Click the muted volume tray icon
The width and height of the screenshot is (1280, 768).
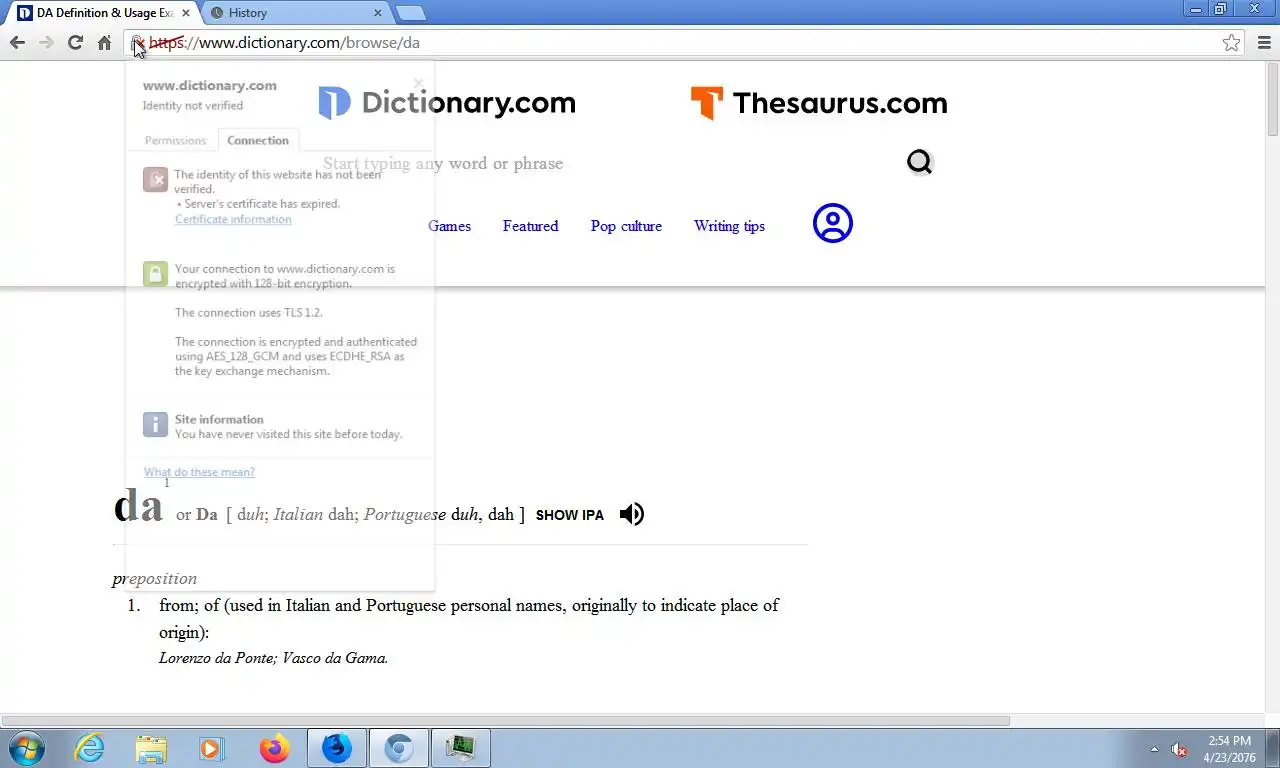pos(1179,749)
